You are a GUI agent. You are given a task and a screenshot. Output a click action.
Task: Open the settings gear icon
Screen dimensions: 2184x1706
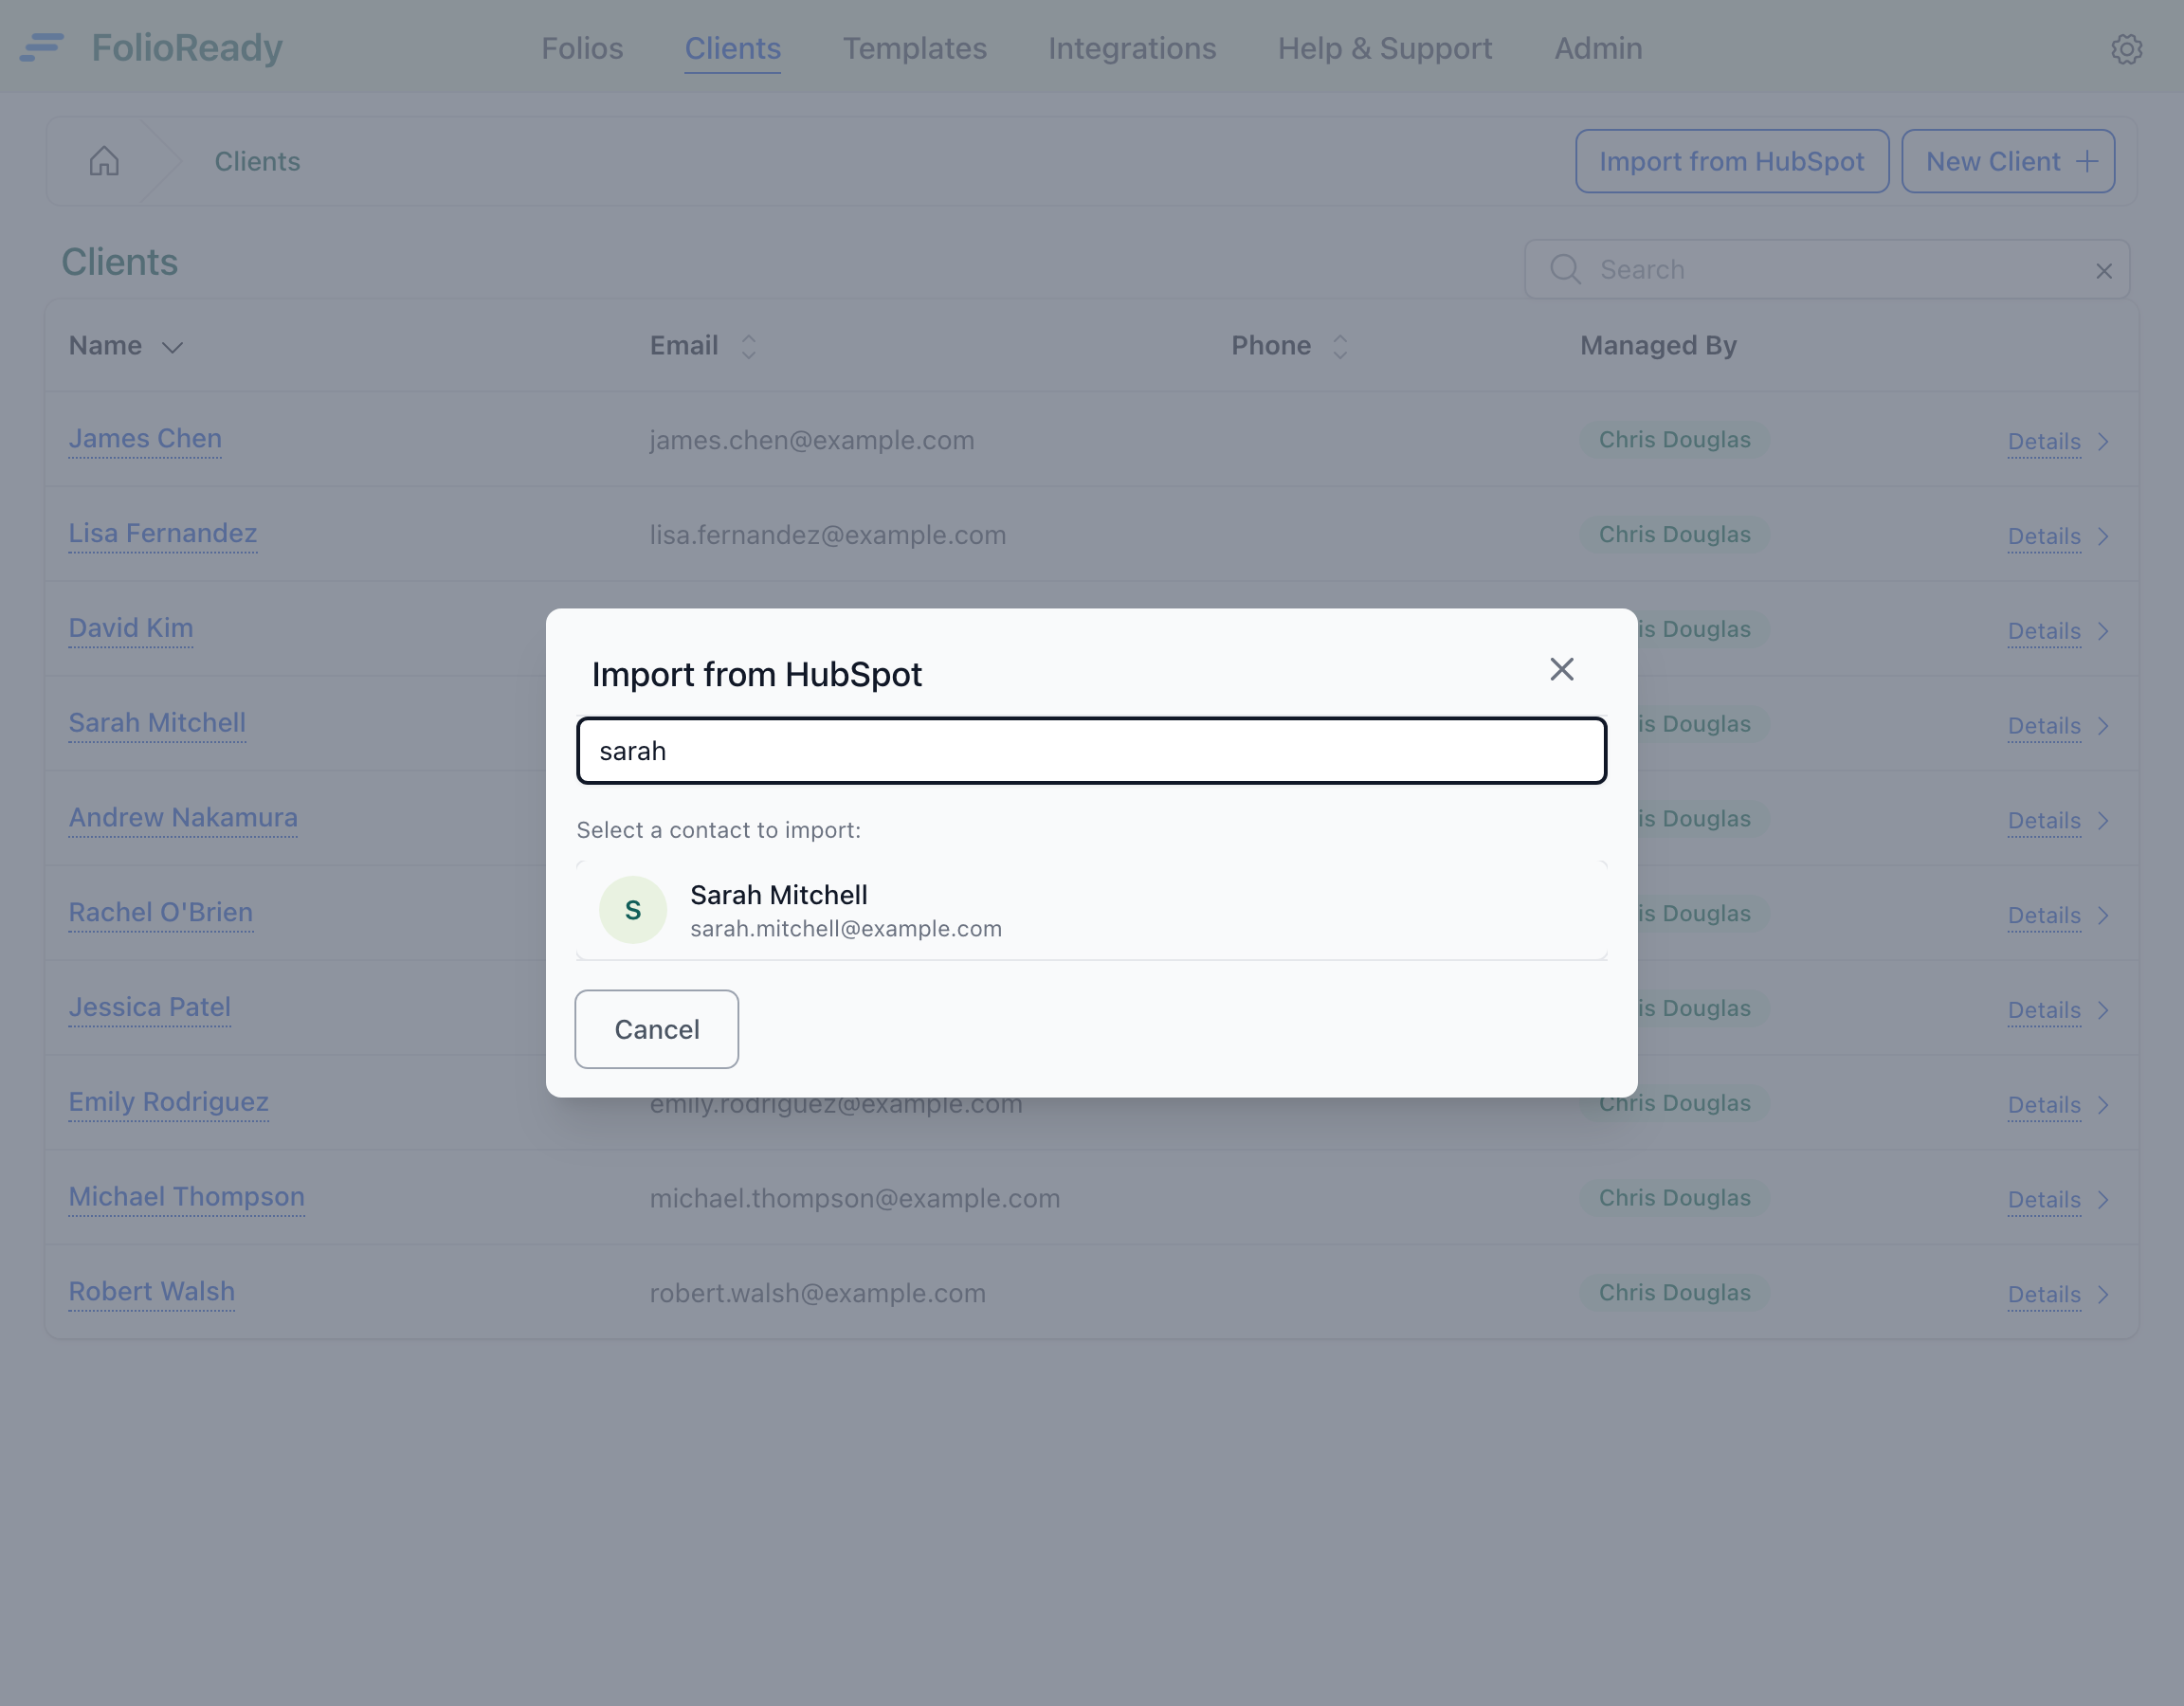(x=2126, y=48)
